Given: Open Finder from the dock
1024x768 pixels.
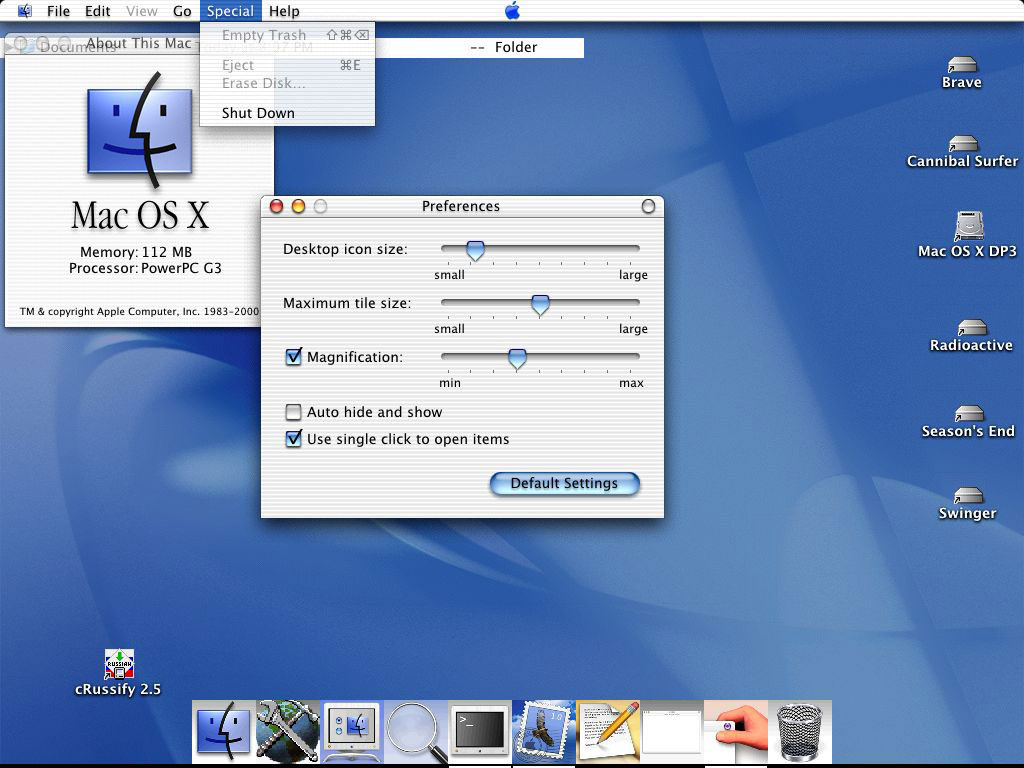Looking at the screenshot, I should [x=223, y=731].
